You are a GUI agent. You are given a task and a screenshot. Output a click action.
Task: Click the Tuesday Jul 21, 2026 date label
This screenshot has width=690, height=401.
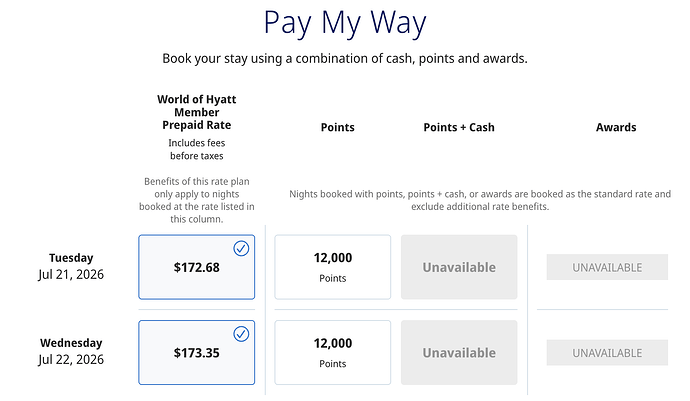(x=72, y=266)
